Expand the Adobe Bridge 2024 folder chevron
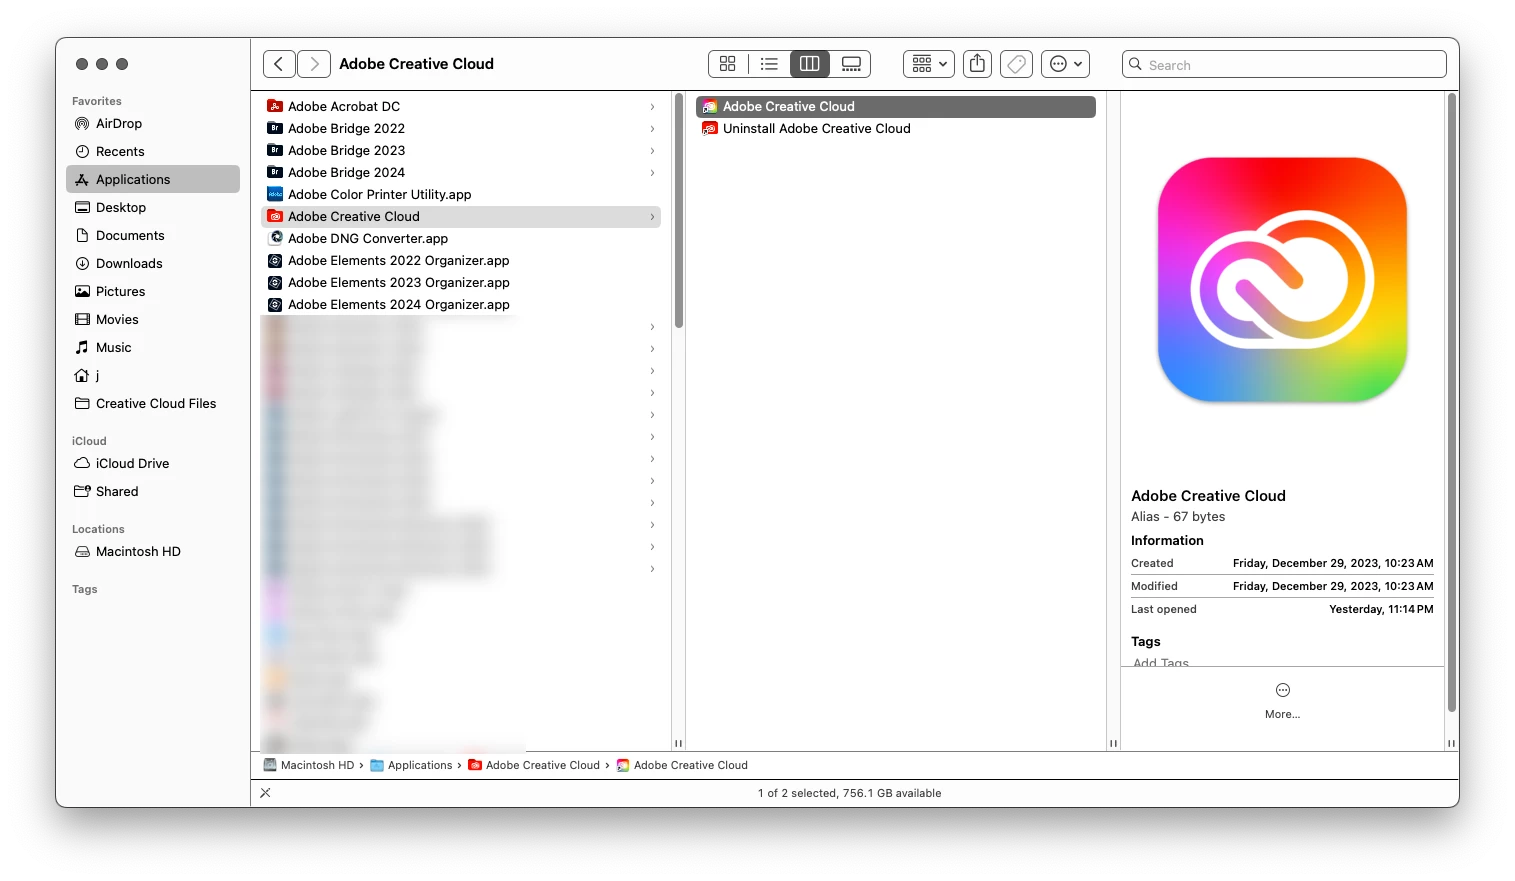Viewport: 1515px width, 881px height. (652, 173)
